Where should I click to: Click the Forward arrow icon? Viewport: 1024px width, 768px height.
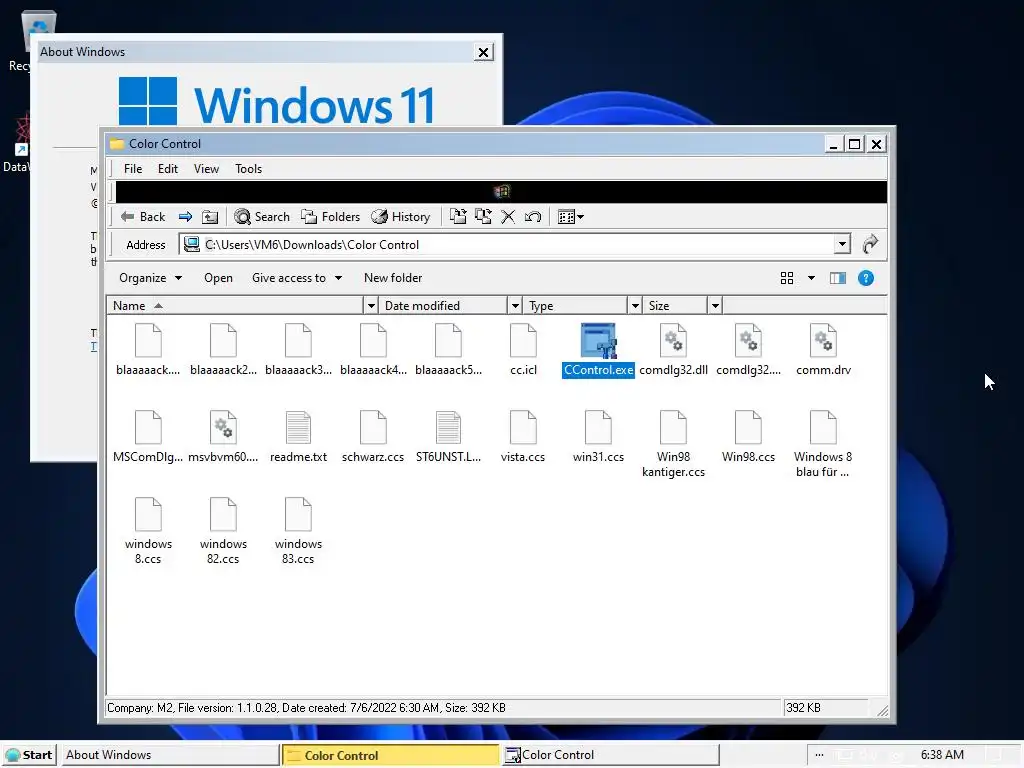tap(185, 217)
